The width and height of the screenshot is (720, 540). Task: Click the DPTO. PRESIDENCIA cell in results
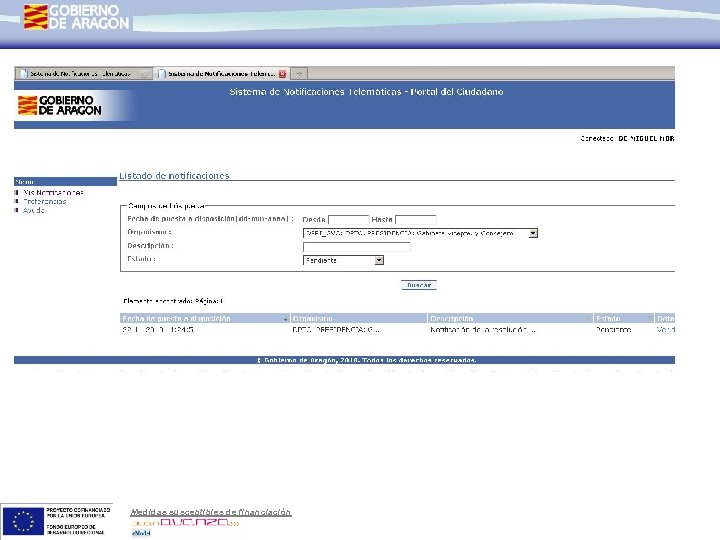pos(336,330)
